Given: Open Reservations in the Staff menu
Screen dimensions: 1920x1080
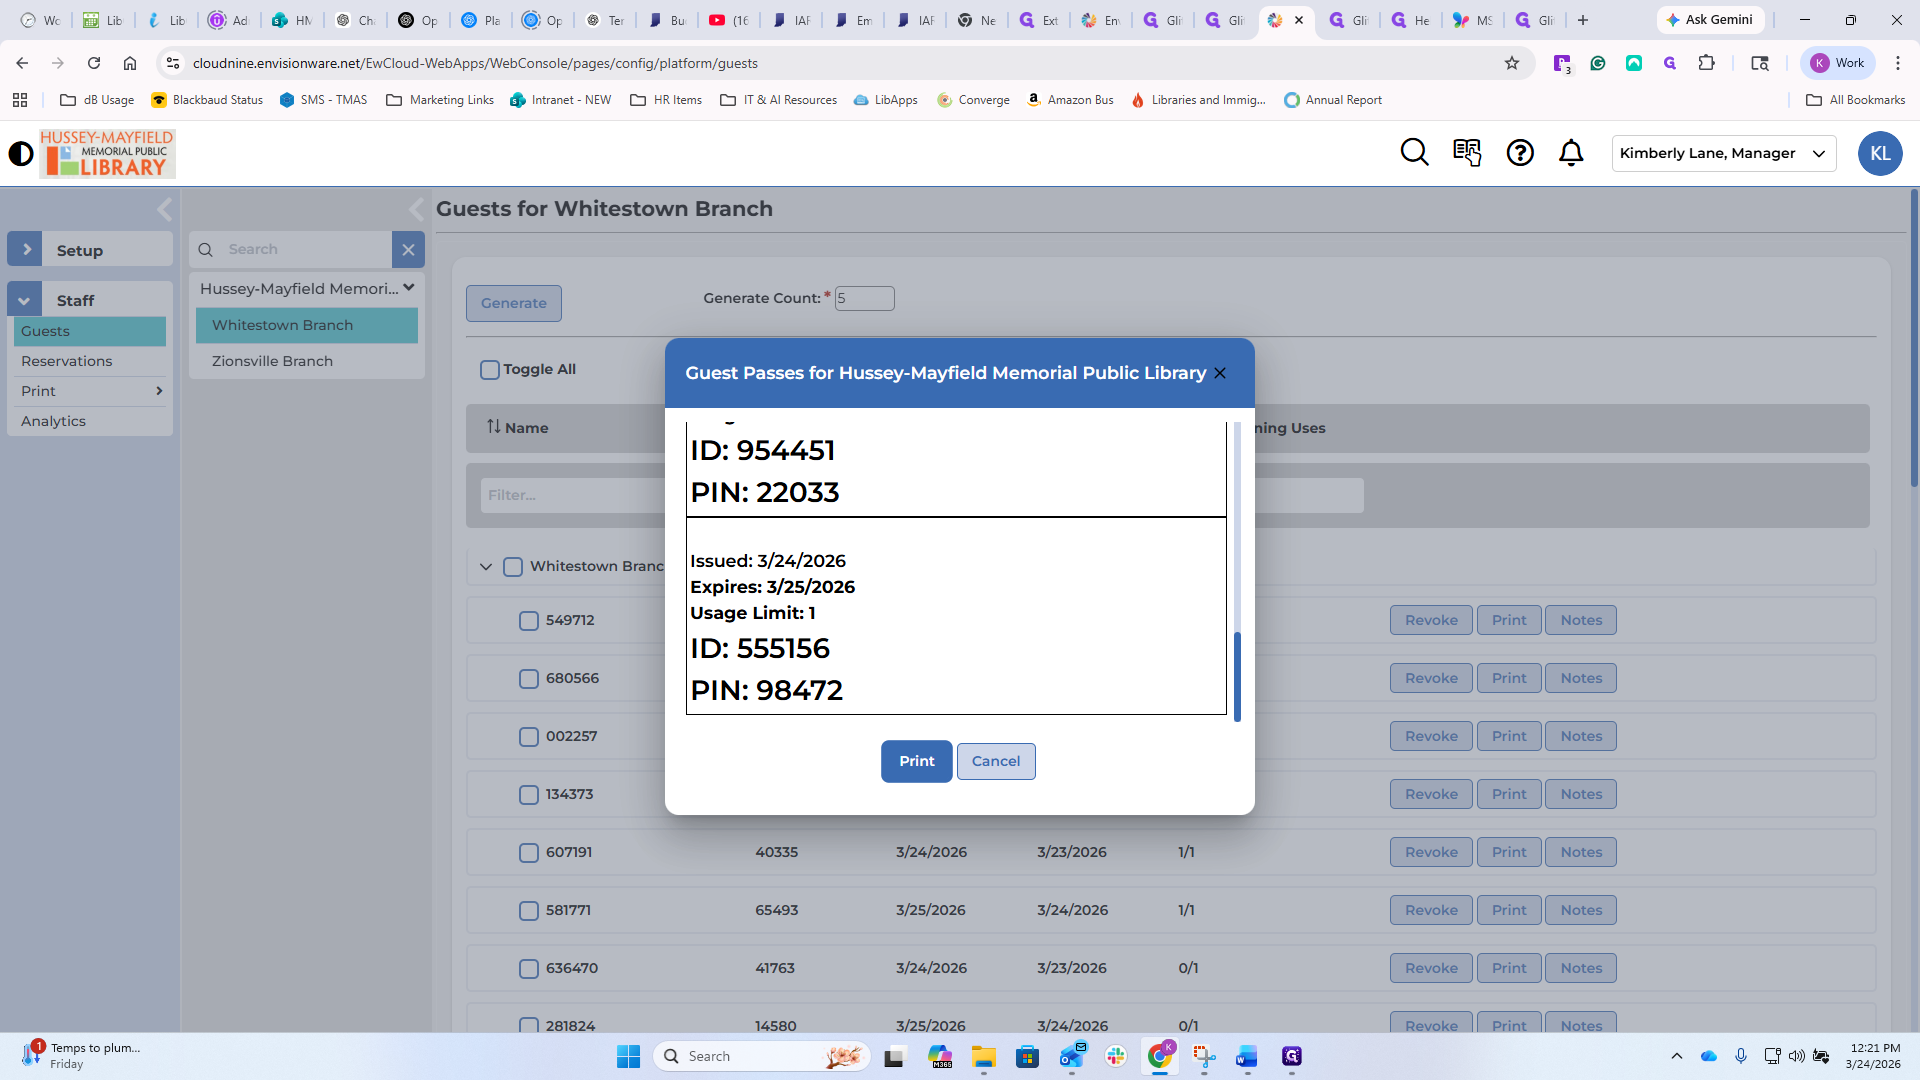Looking at the screenshot, I should pyautogui.click(x=67, y=361).
